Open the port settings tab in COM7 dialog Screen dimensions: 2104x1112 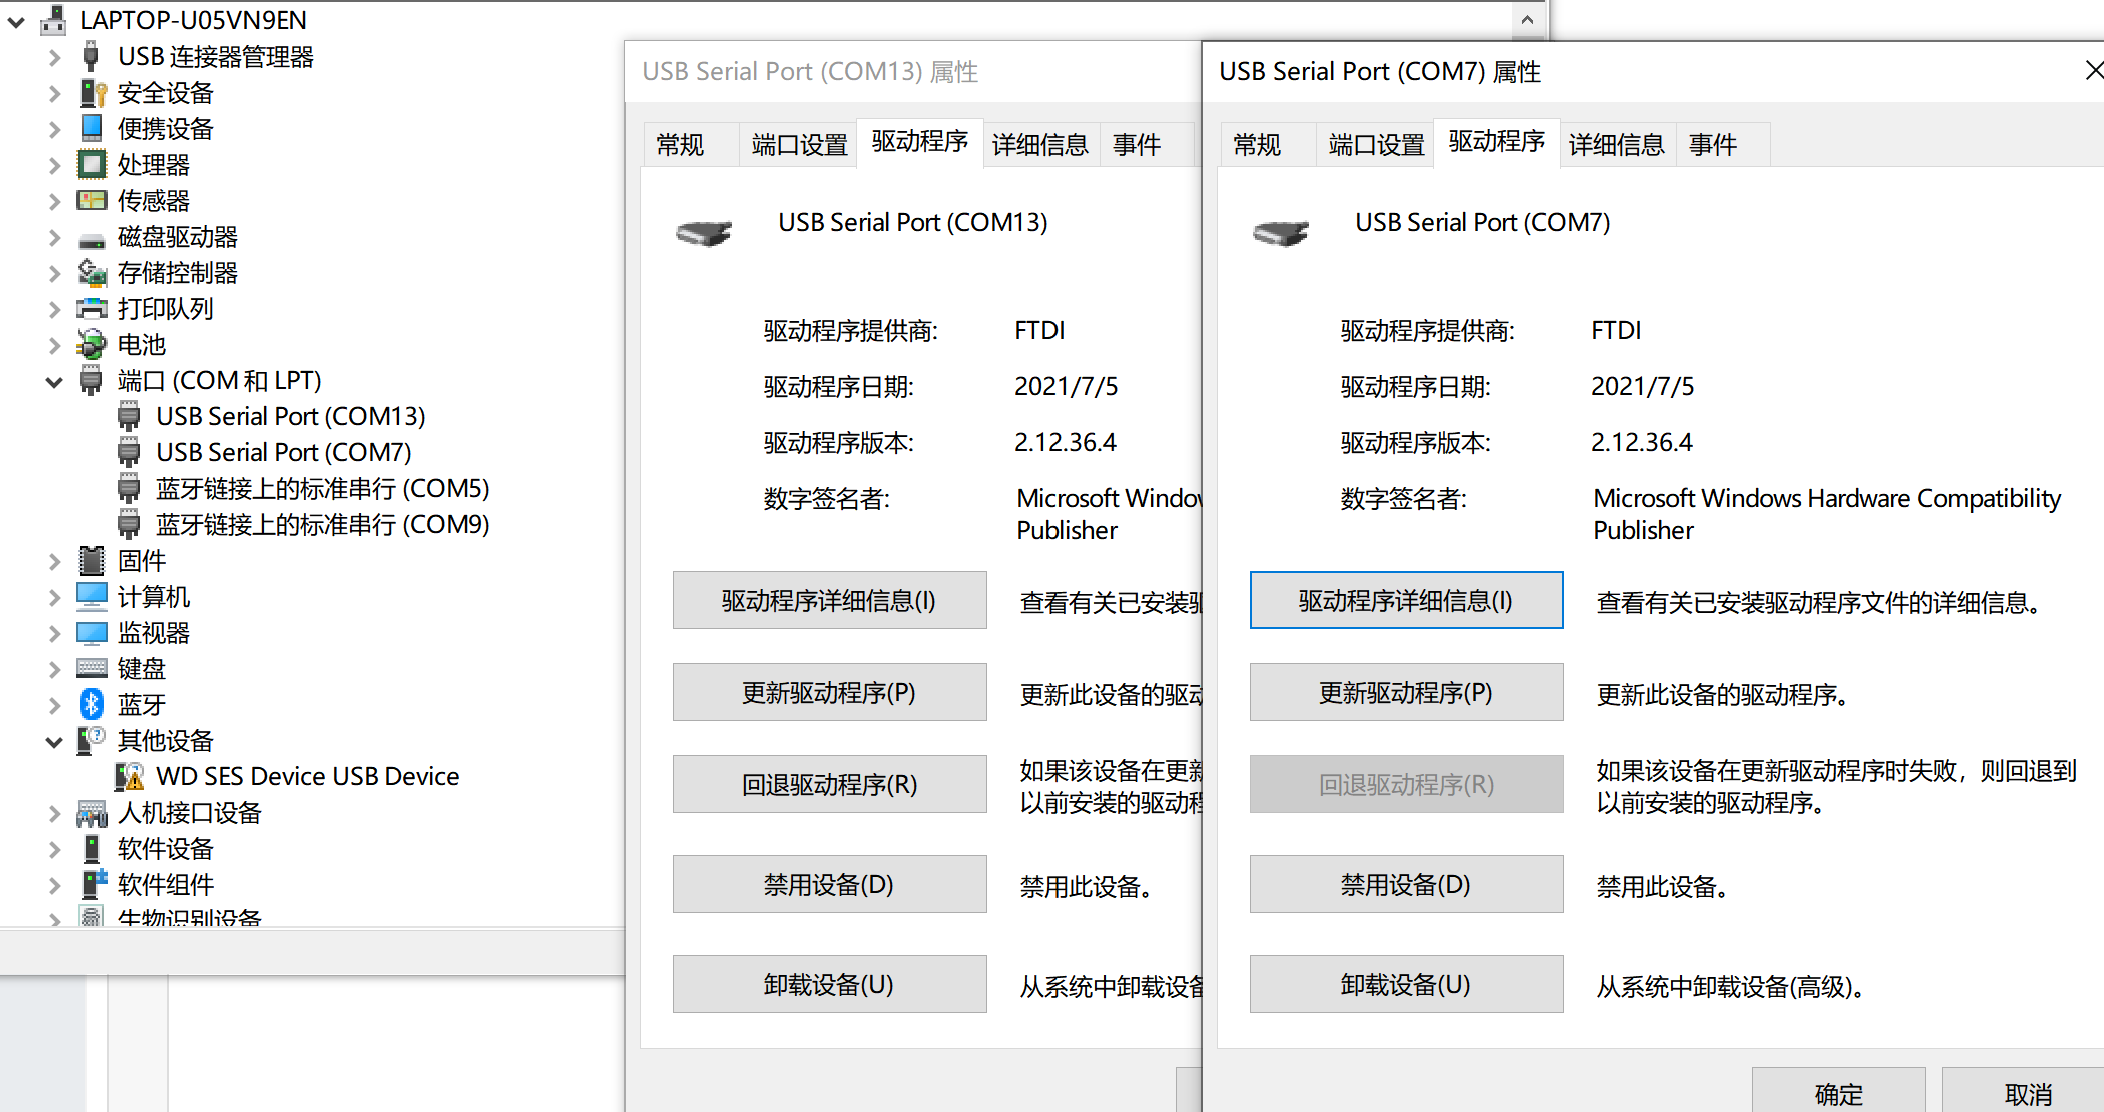point(1376,145)
